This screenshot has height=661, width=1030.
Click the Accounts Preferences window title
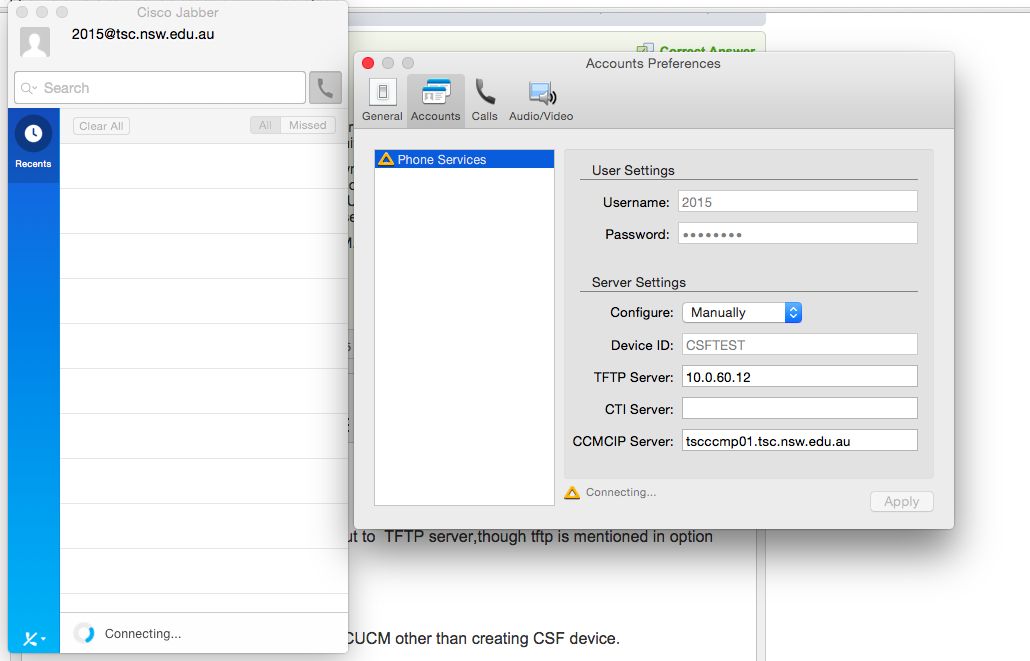(653, 64)
